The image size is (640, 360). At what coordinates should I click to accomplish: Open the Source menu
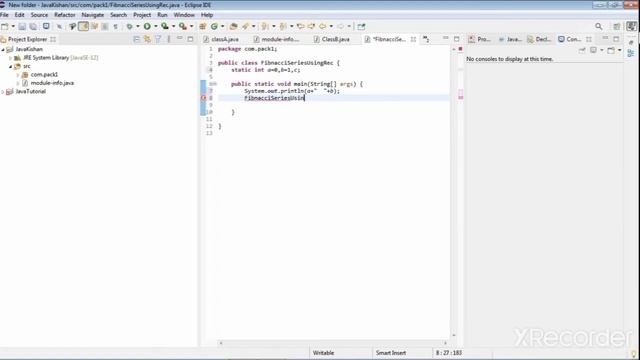[x=39, y=15]
